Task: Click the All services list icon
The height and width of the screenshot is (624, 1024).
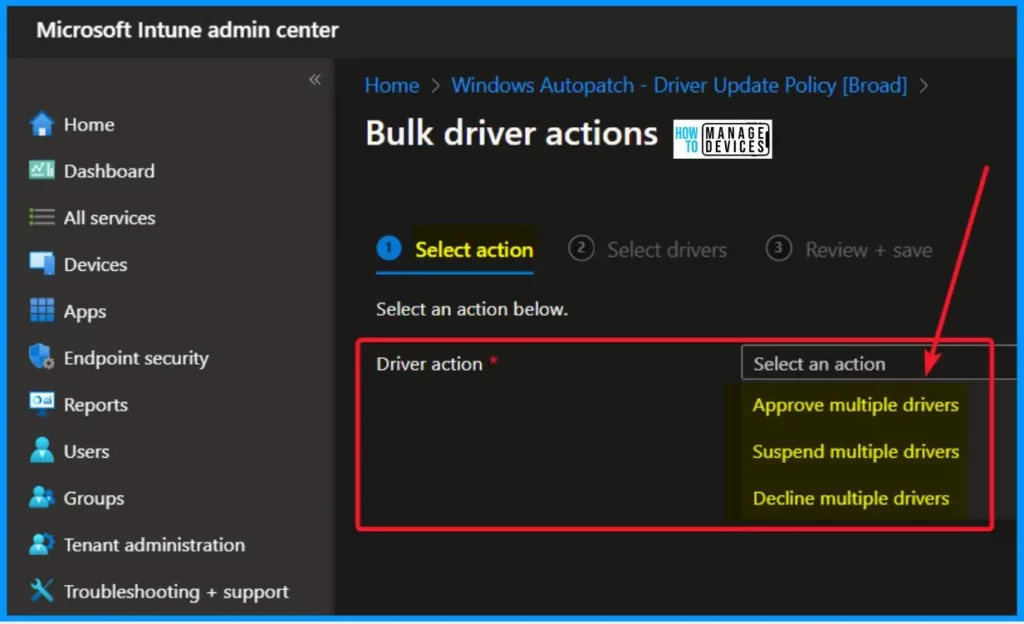Action: [x=42, y=217]
